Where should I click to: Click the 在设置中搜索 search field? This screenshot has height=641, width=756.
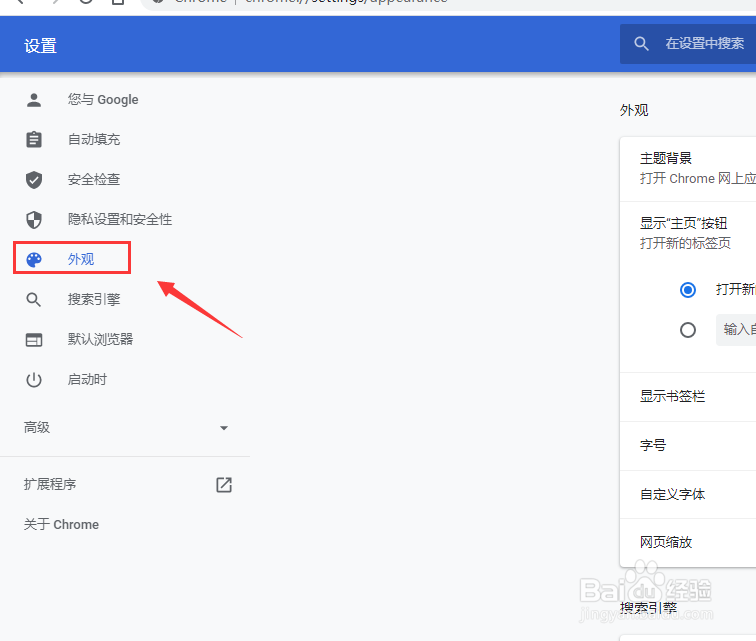pos(688,43)
